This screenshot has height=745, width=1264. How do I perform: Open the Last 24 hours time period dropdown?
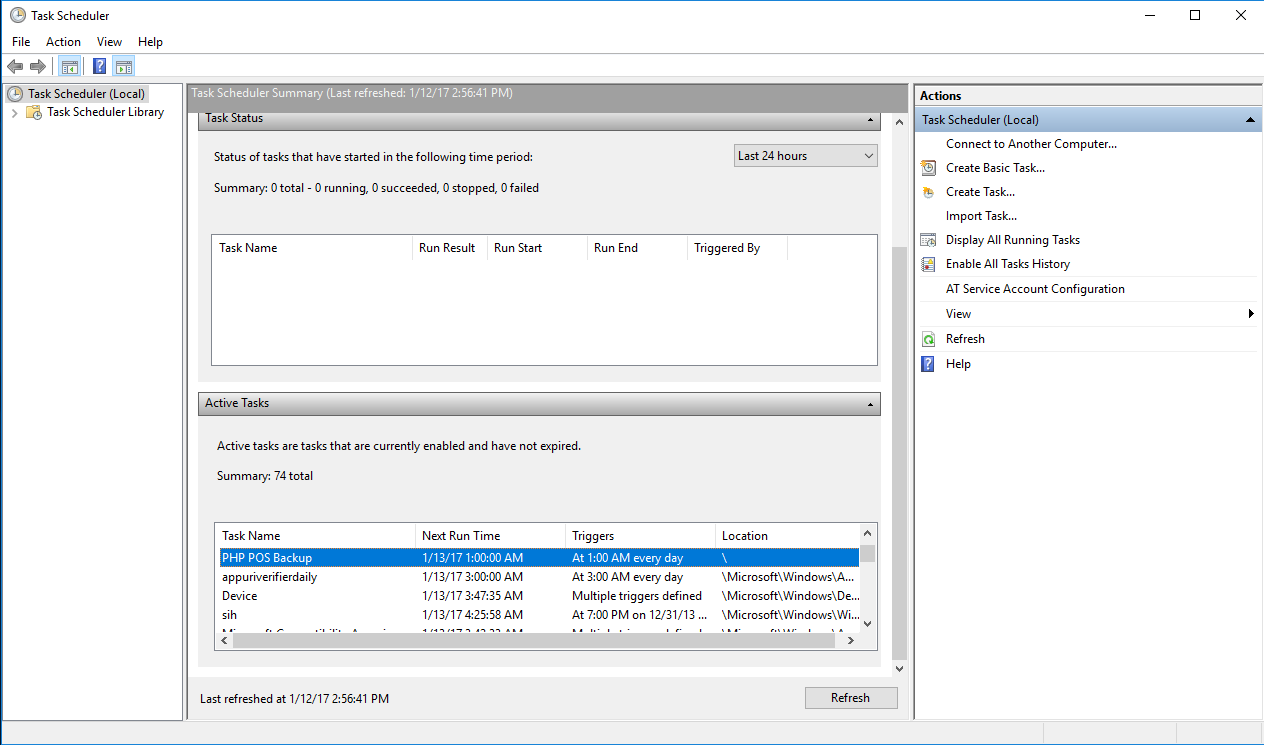[x=805, y=156]
